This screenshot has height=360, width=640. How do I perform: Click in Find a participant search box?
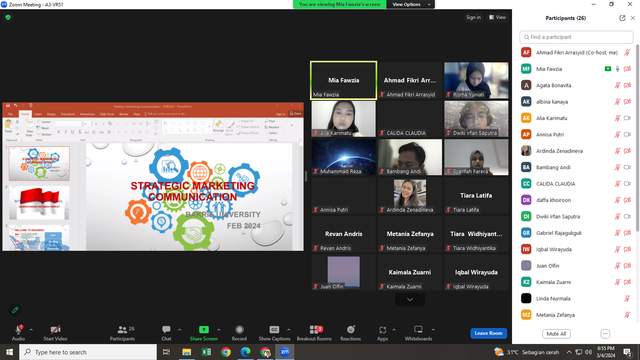(x=576, y=37)
